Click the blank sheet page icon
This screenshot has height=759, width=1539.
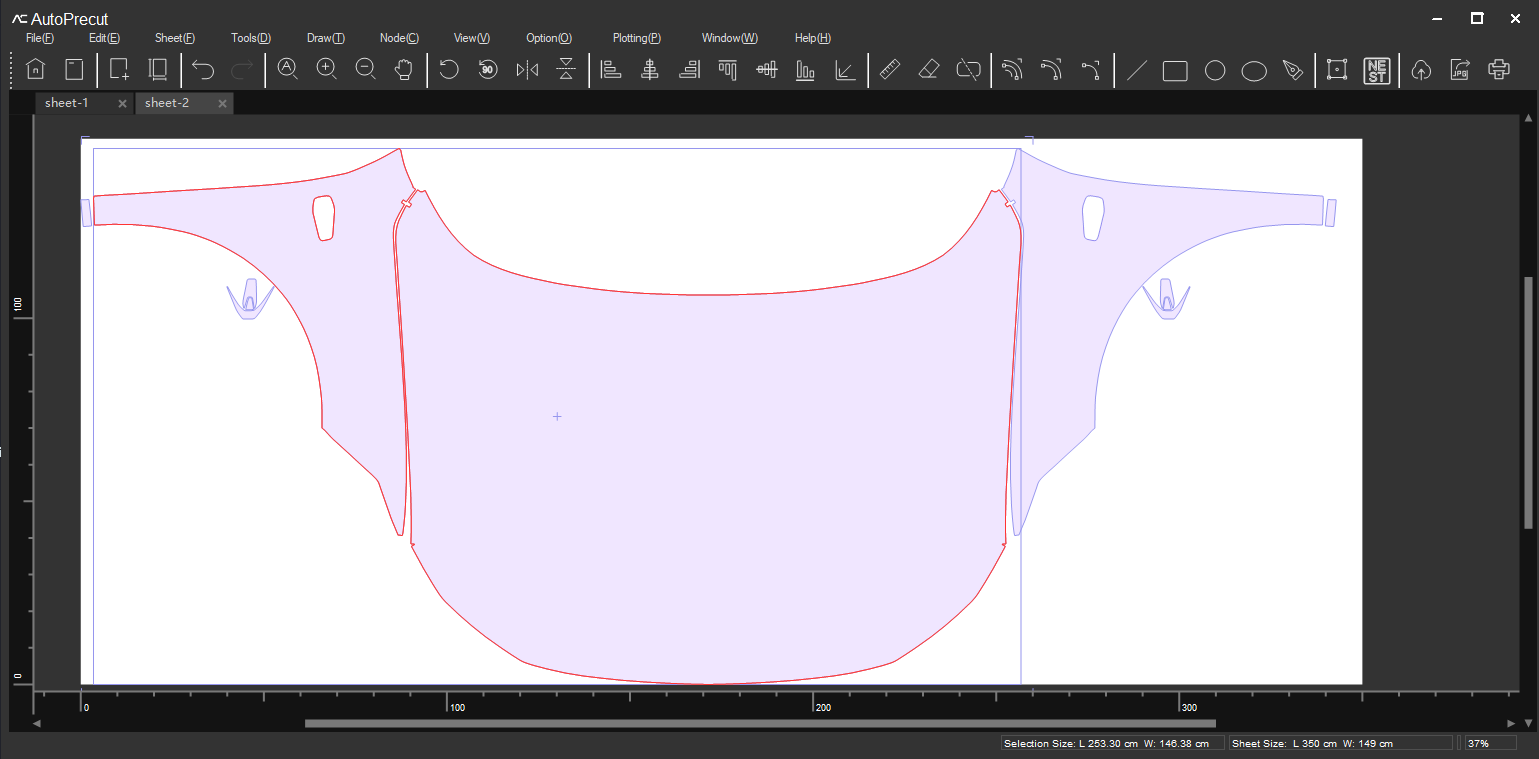74,69
